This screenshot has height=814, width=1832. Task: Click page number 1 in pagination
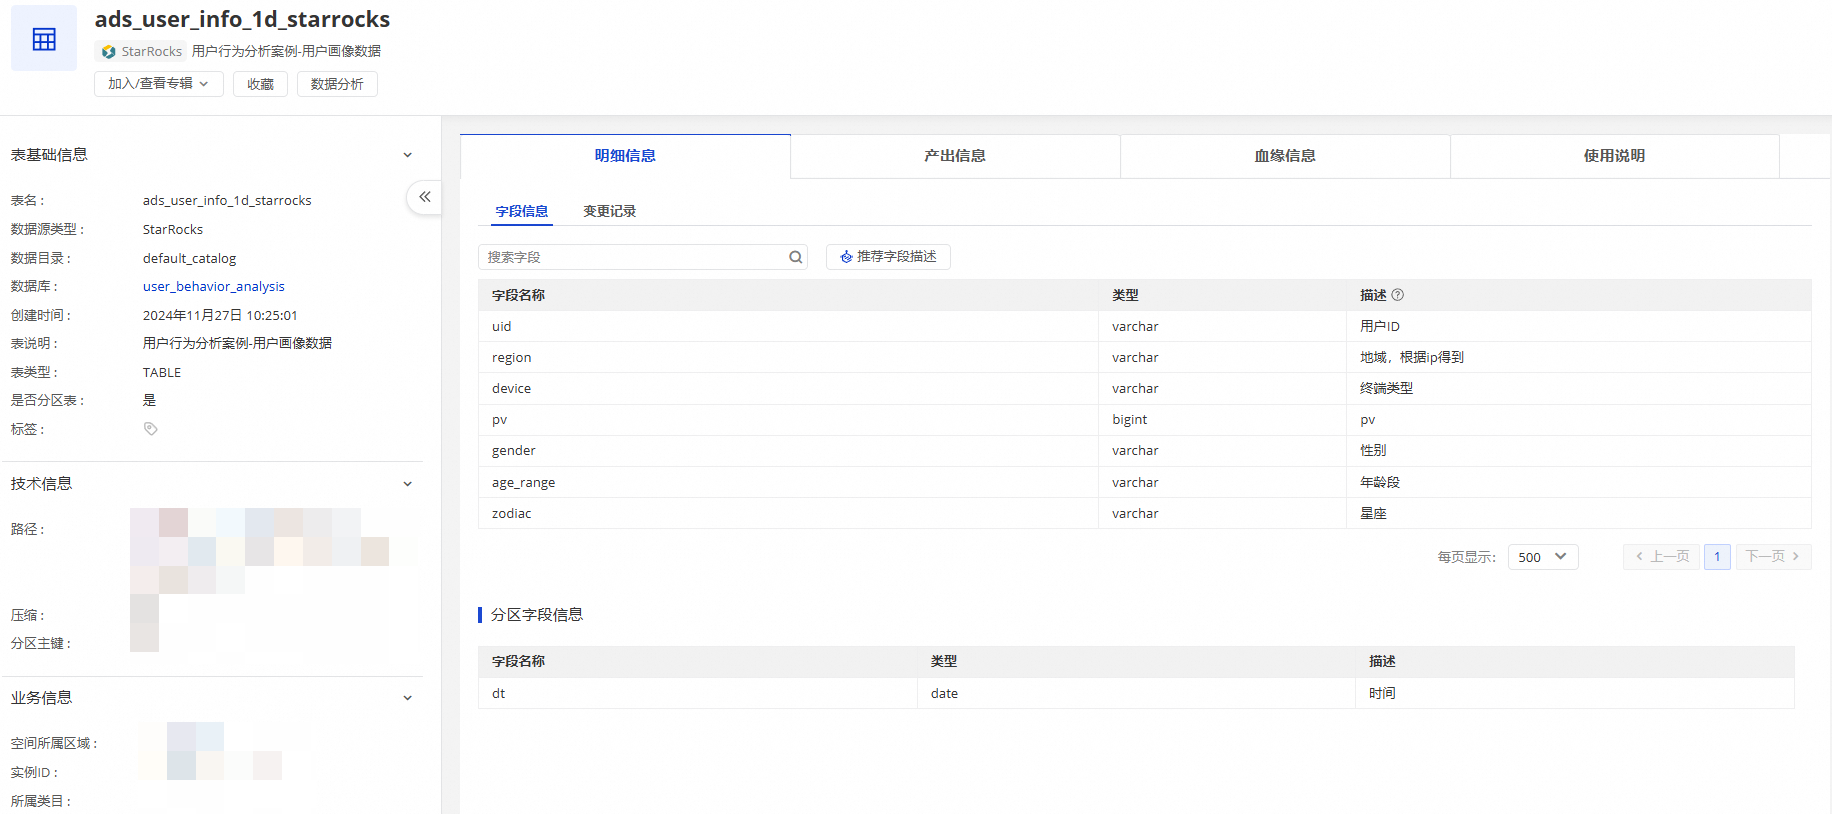[x=1717, y=557]
